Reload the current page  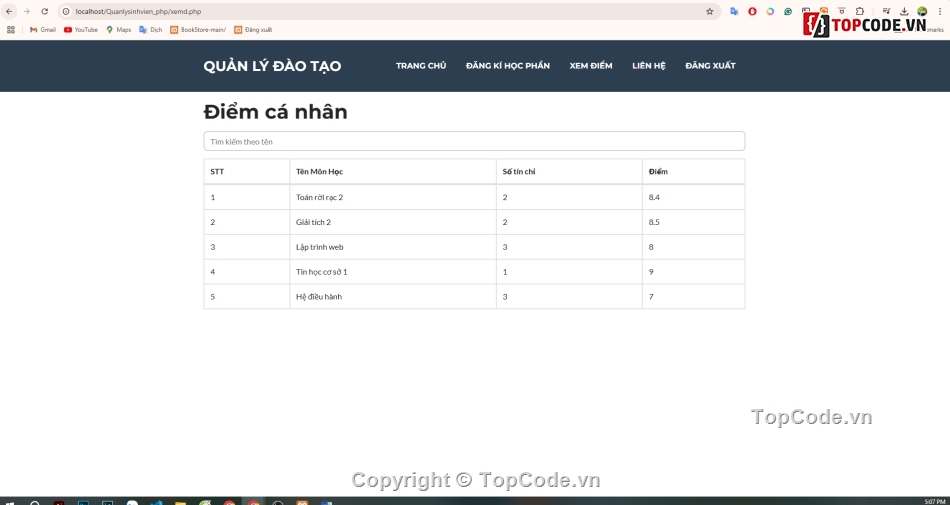coord(44,12)
